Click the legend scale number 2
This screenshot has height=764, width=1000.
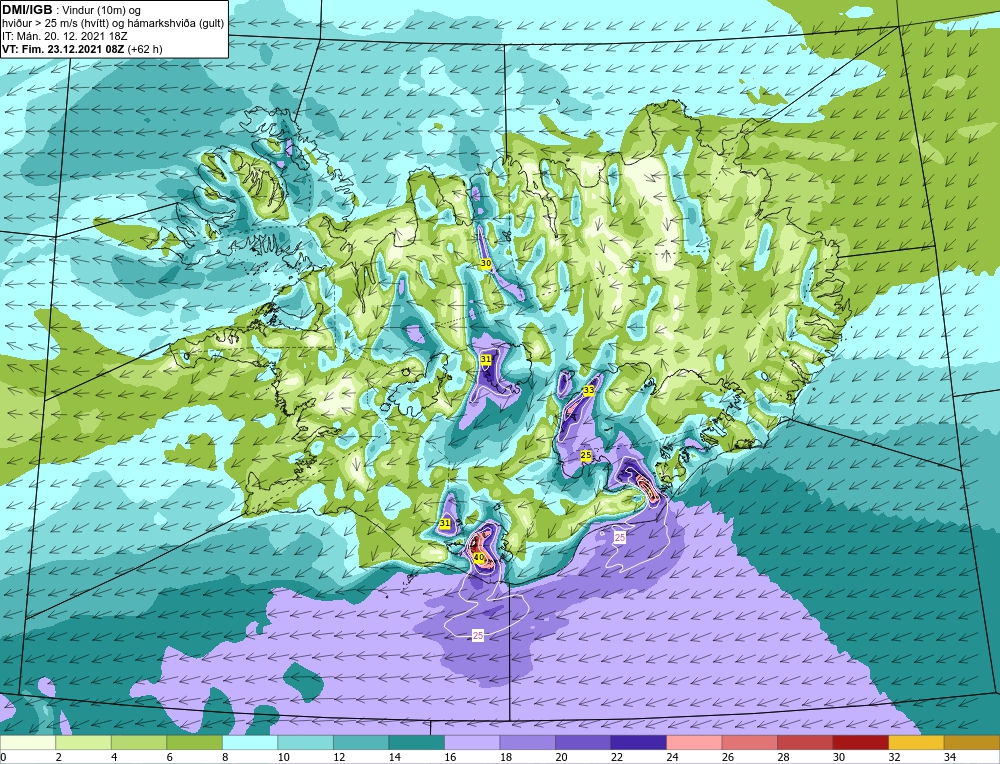[58, 758]
